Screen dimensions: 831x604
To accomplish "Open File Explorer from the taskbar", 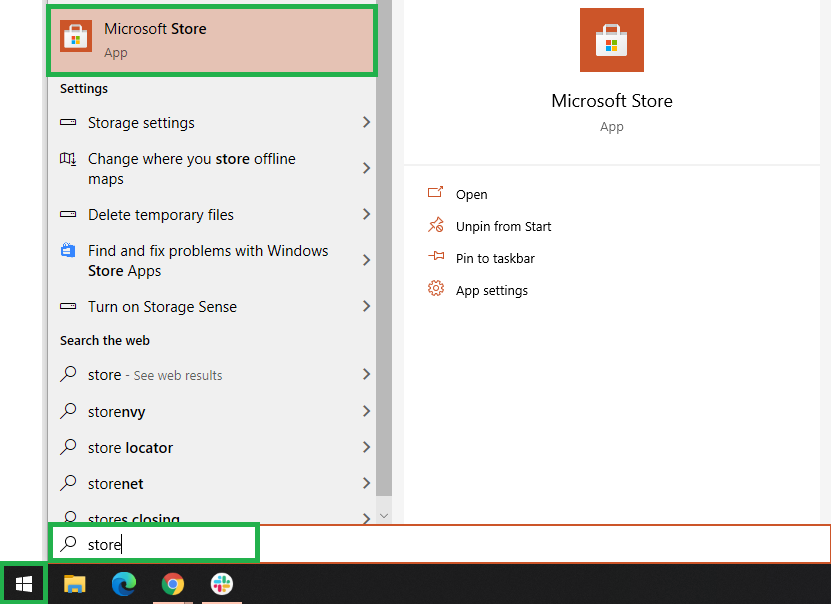I will click(x=75, y=585).
